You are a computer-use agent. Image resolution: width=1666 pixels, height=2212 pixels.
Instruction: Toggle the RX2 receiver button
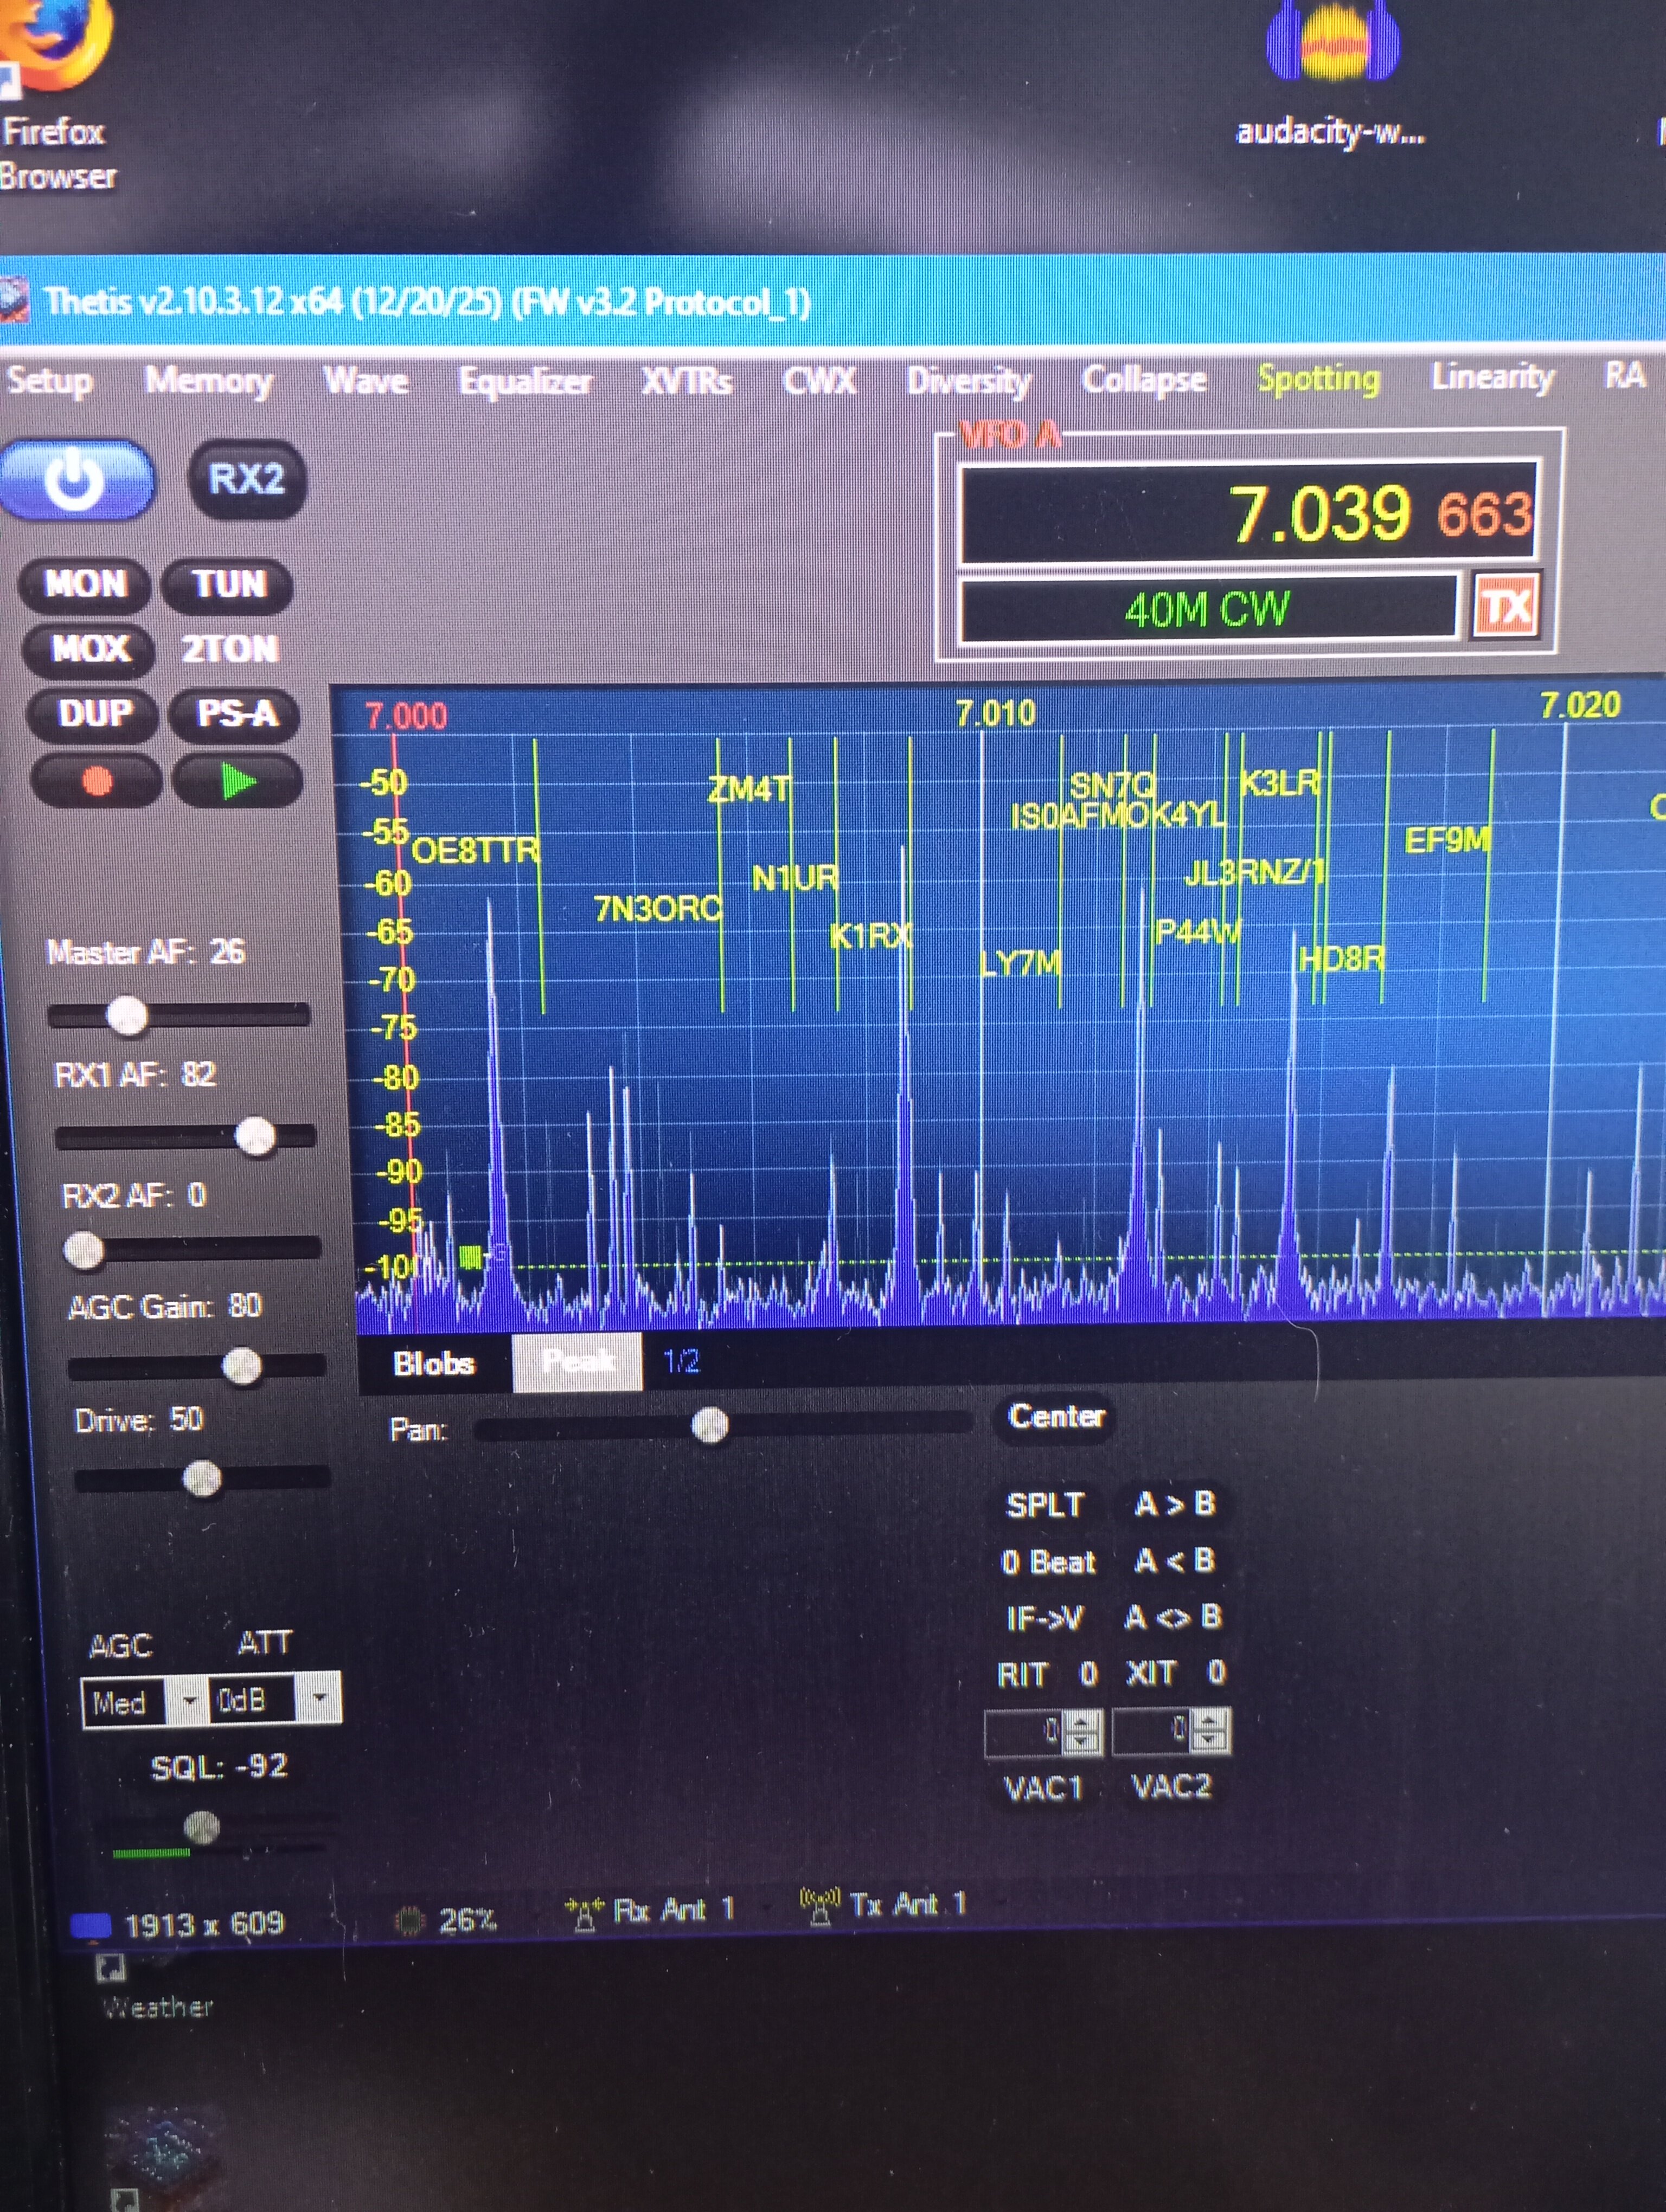[x=246, y=479]
